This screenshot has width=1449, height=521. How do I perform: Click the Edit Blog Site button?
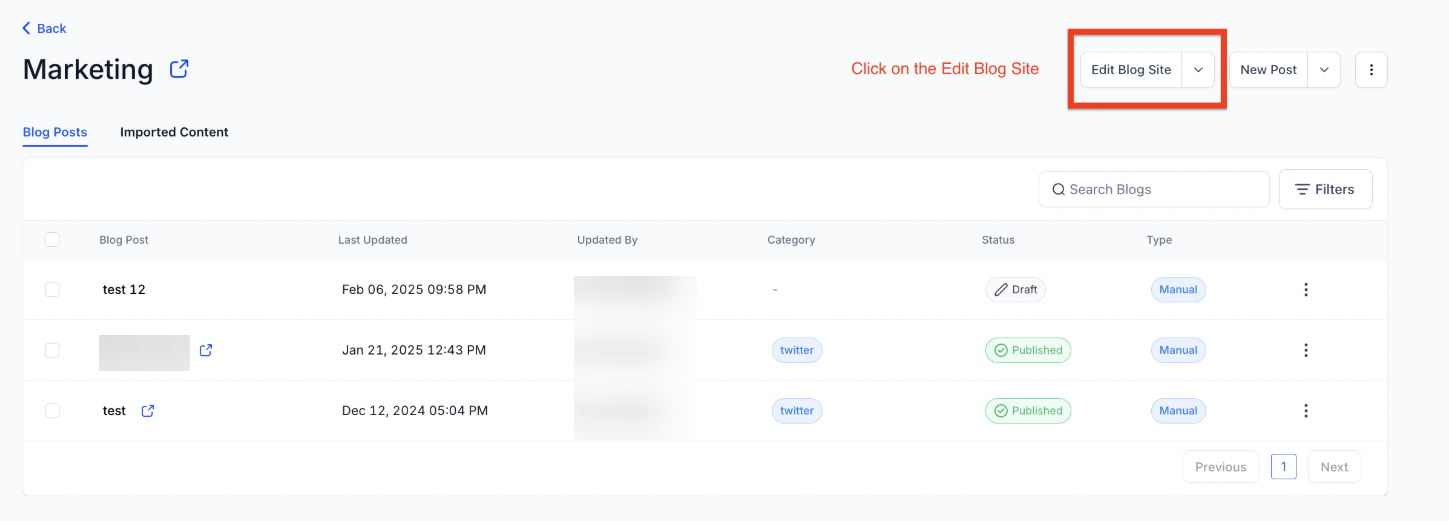tap(1131, 70)
